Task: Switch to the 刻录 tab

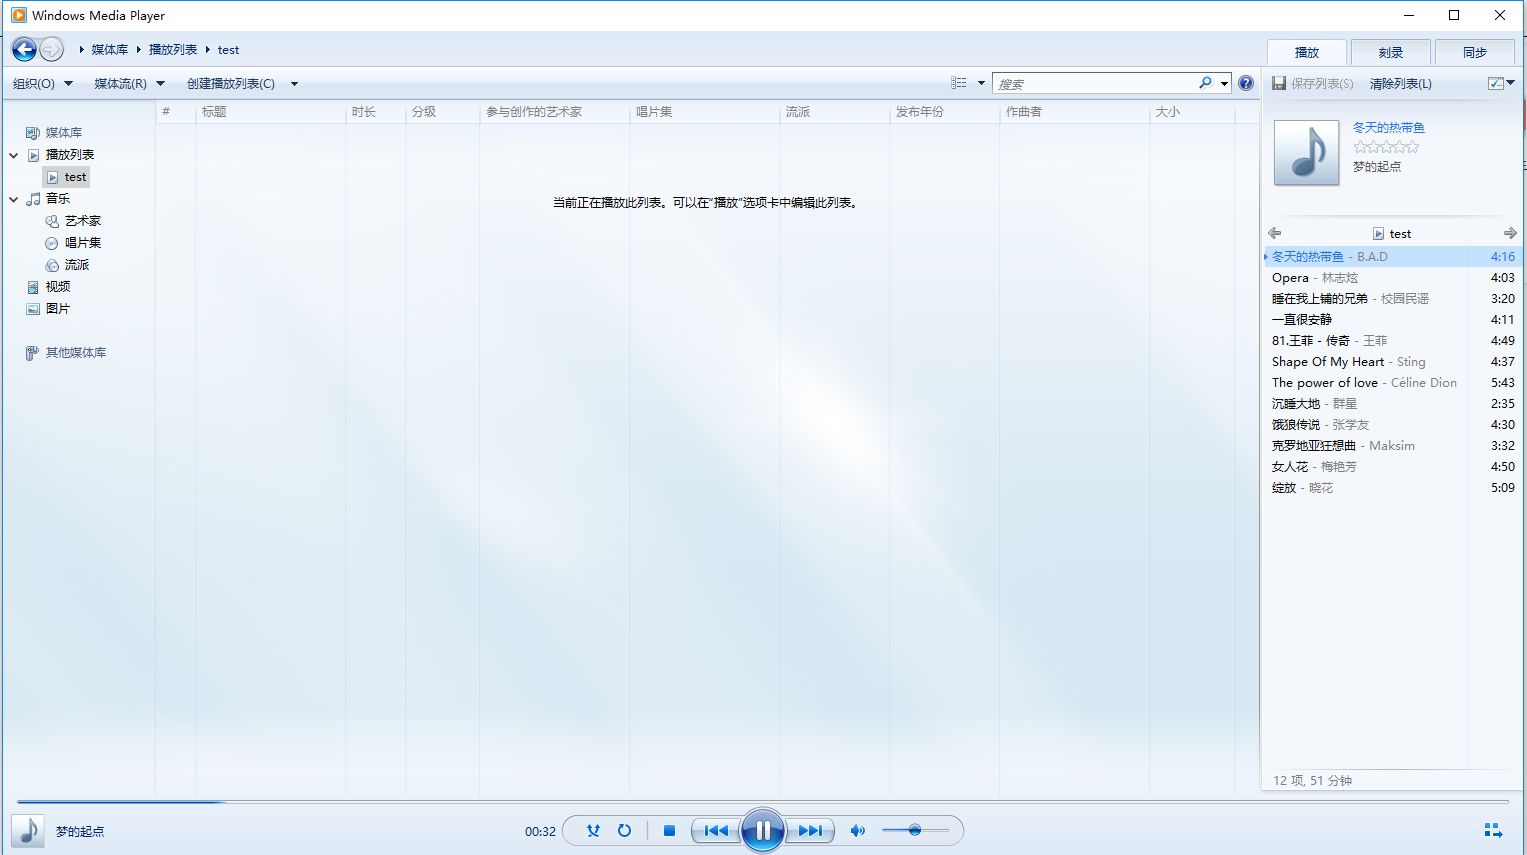Action: (x=1390, y=52)
